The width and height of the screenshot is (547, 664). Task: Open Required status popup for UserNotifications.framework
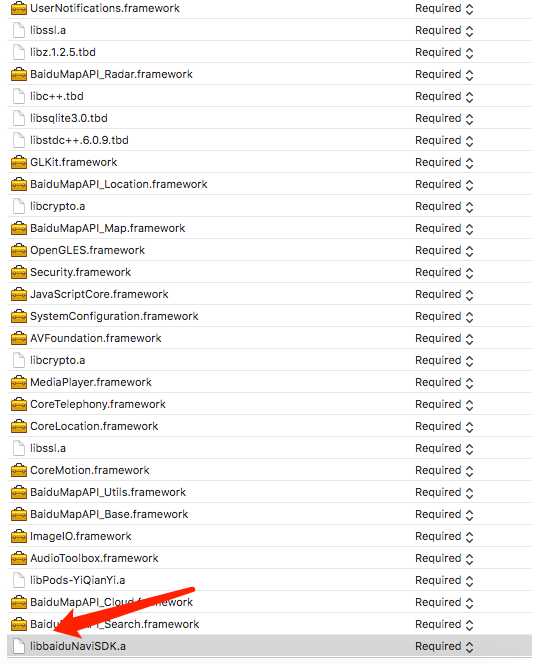(444, 8)
